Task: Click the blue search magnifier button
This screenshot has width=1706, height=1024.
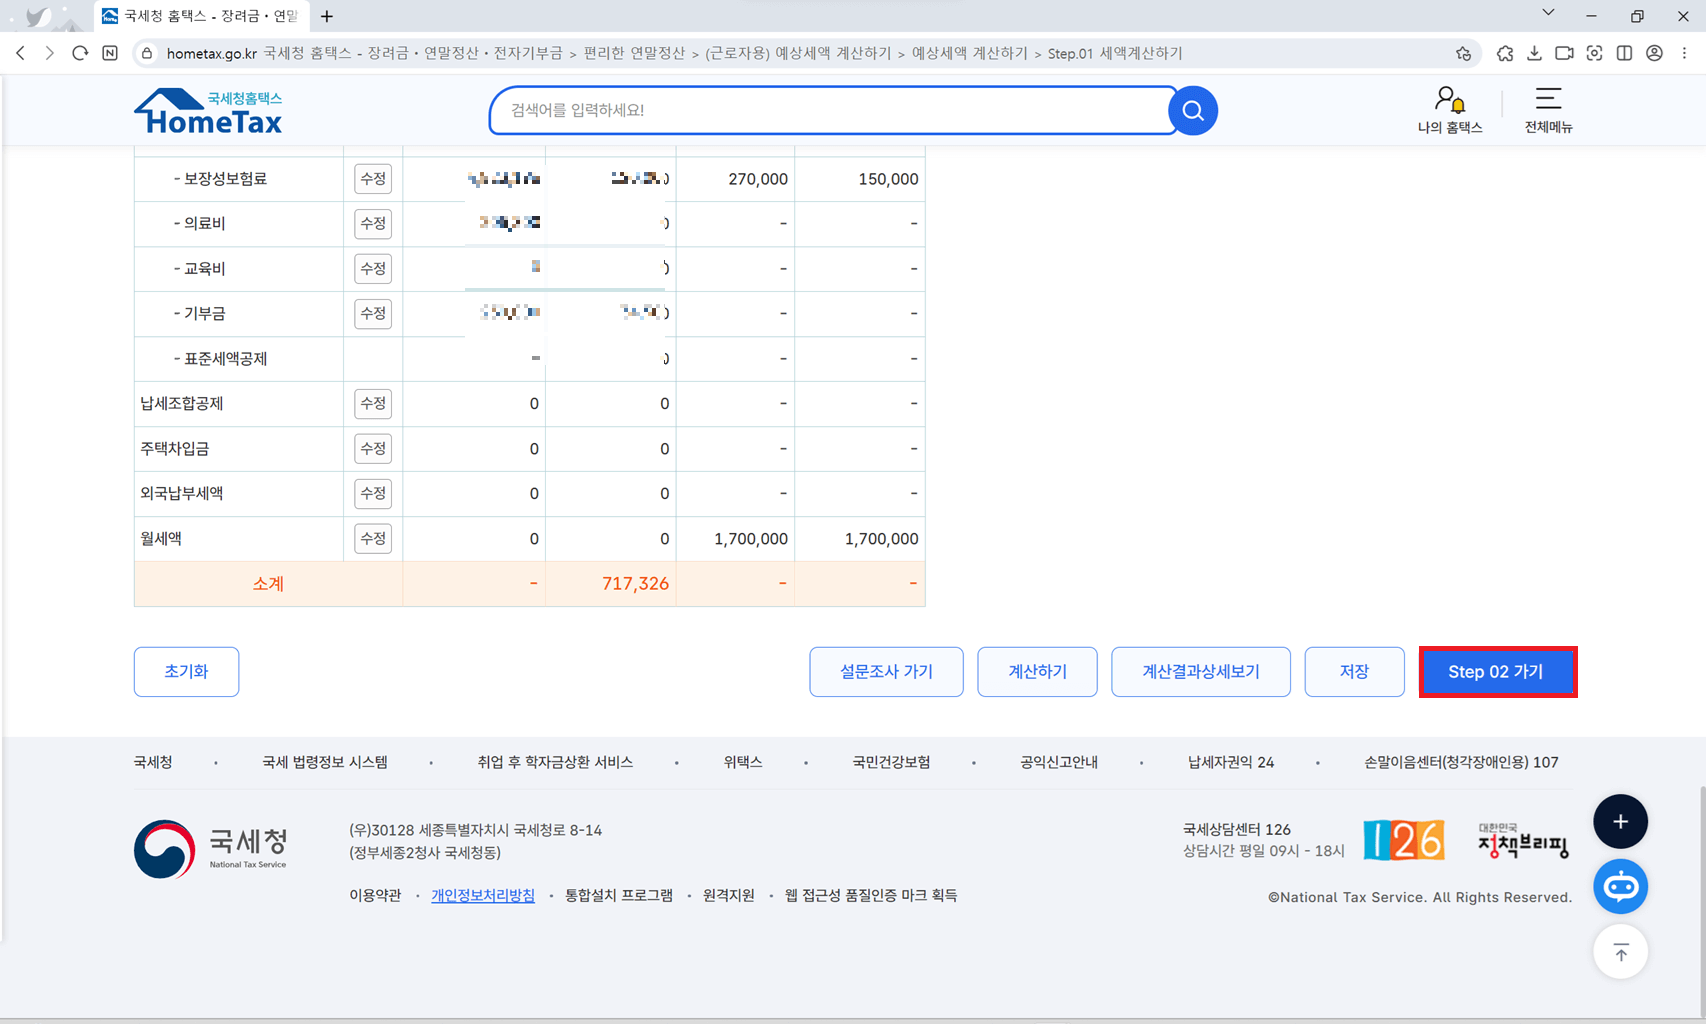Action: 1193,111
